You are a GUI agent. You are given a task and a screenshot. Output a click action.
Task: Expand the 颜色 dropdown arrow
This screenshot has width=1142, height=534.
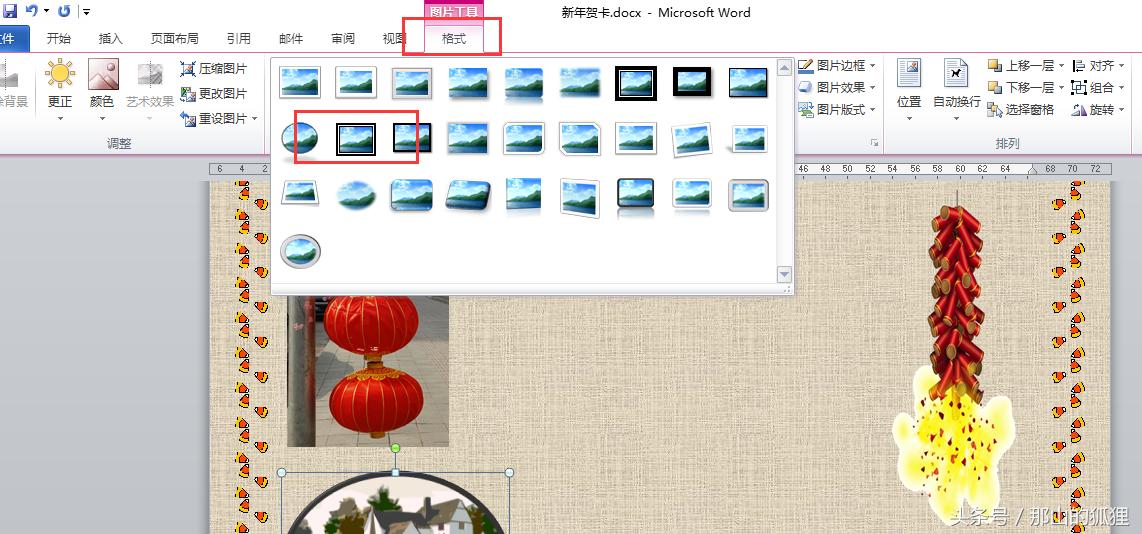click(x=103, y=118)
